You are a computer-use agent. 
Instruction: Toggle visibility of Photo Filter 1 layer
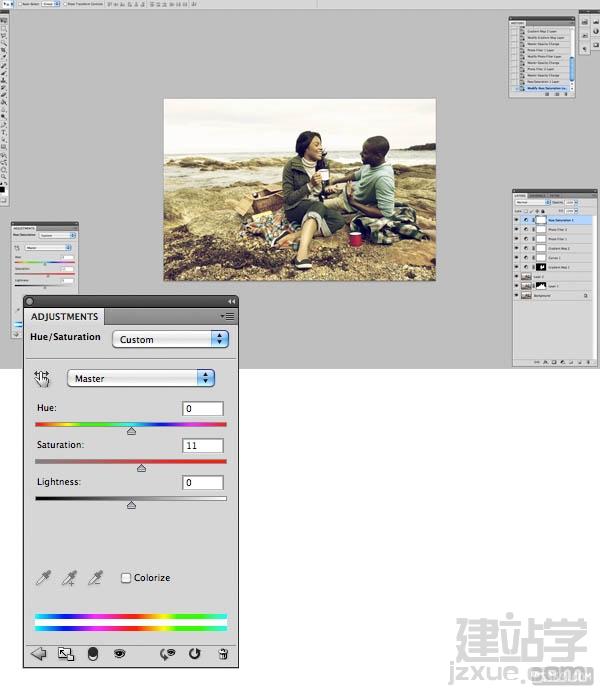[x=516, y=239]
